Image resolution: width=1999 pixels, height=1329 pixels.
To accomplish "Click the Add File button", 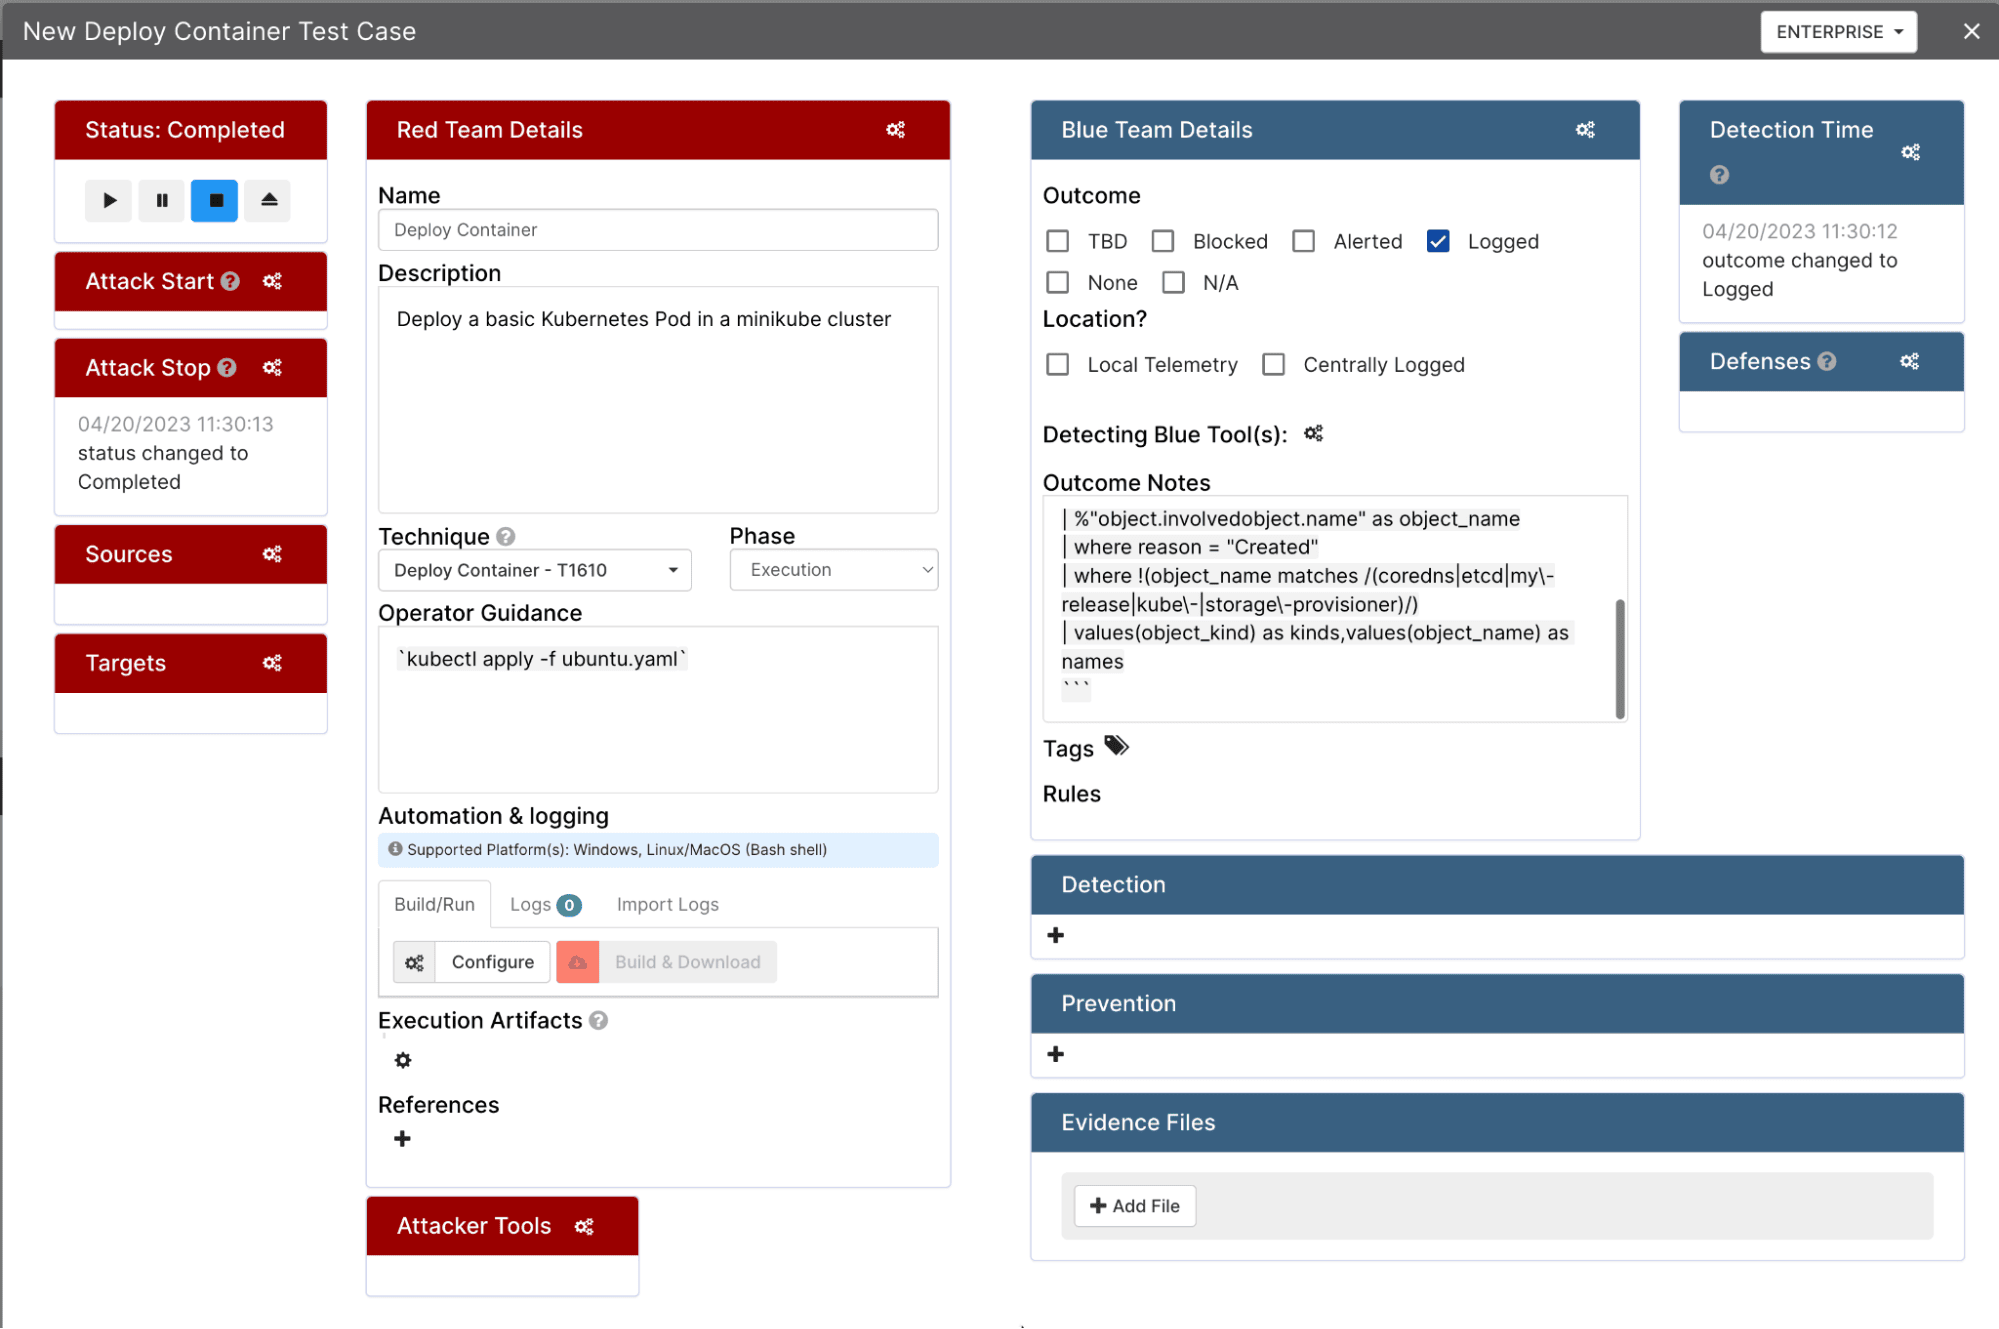I will coord(1134,1205).
